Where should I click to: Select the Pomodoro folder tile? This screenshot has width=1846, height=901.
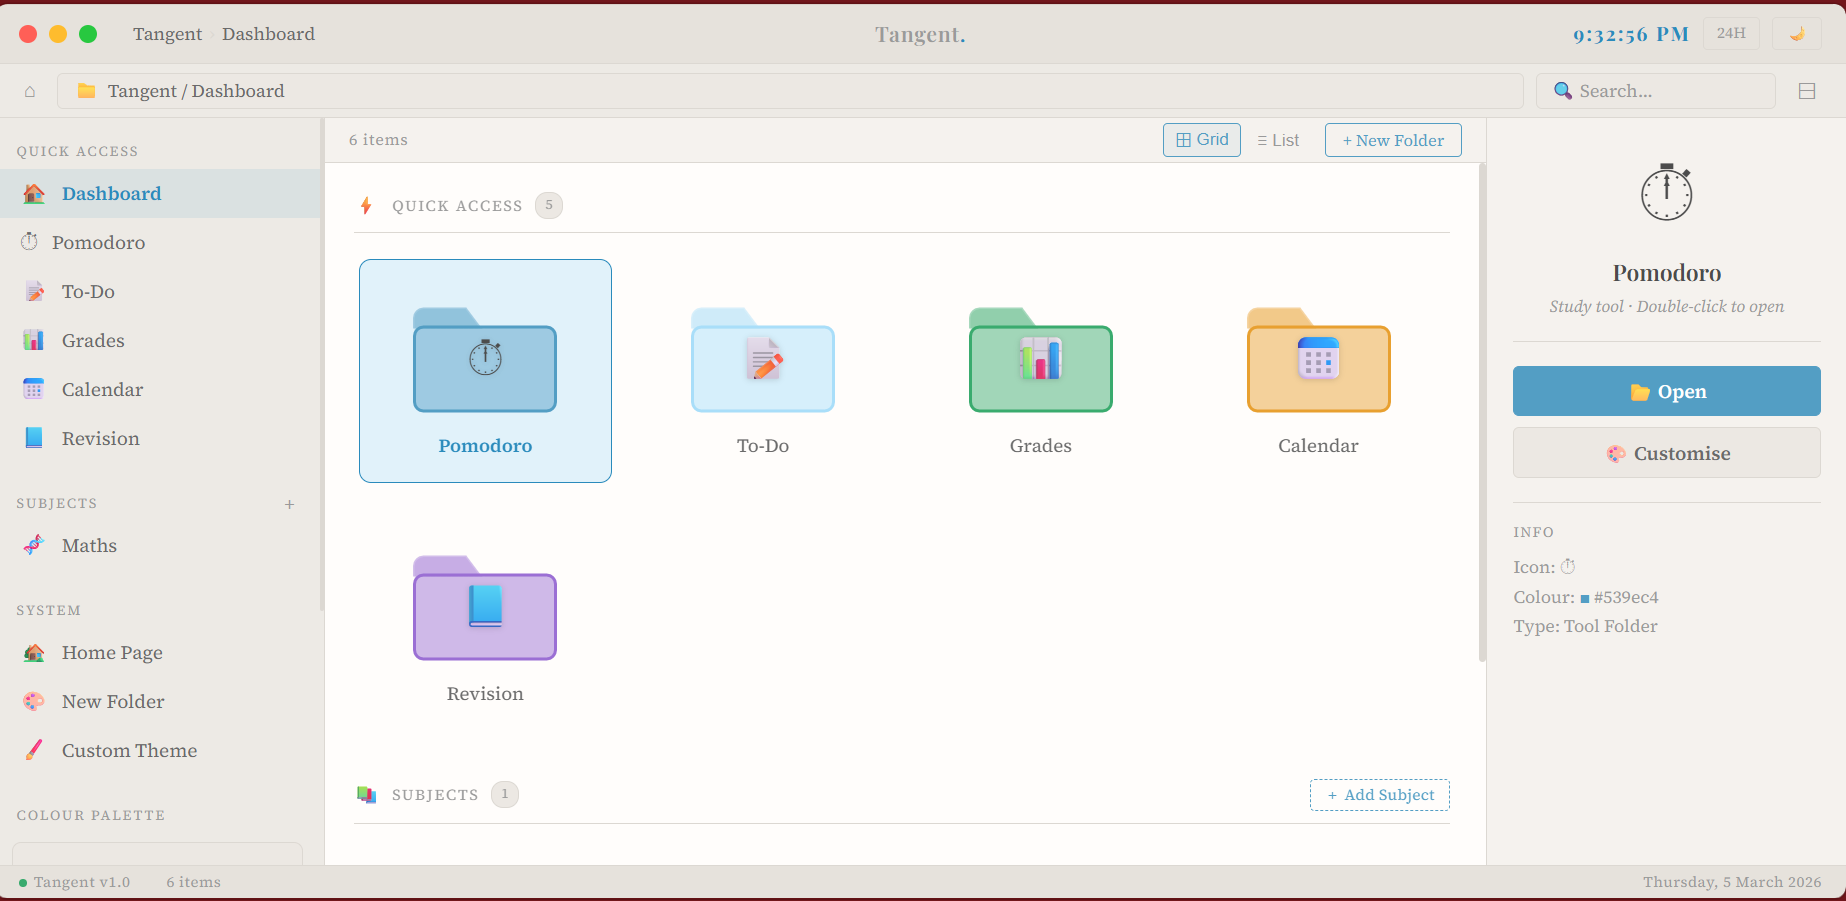[x=485, y=371]
